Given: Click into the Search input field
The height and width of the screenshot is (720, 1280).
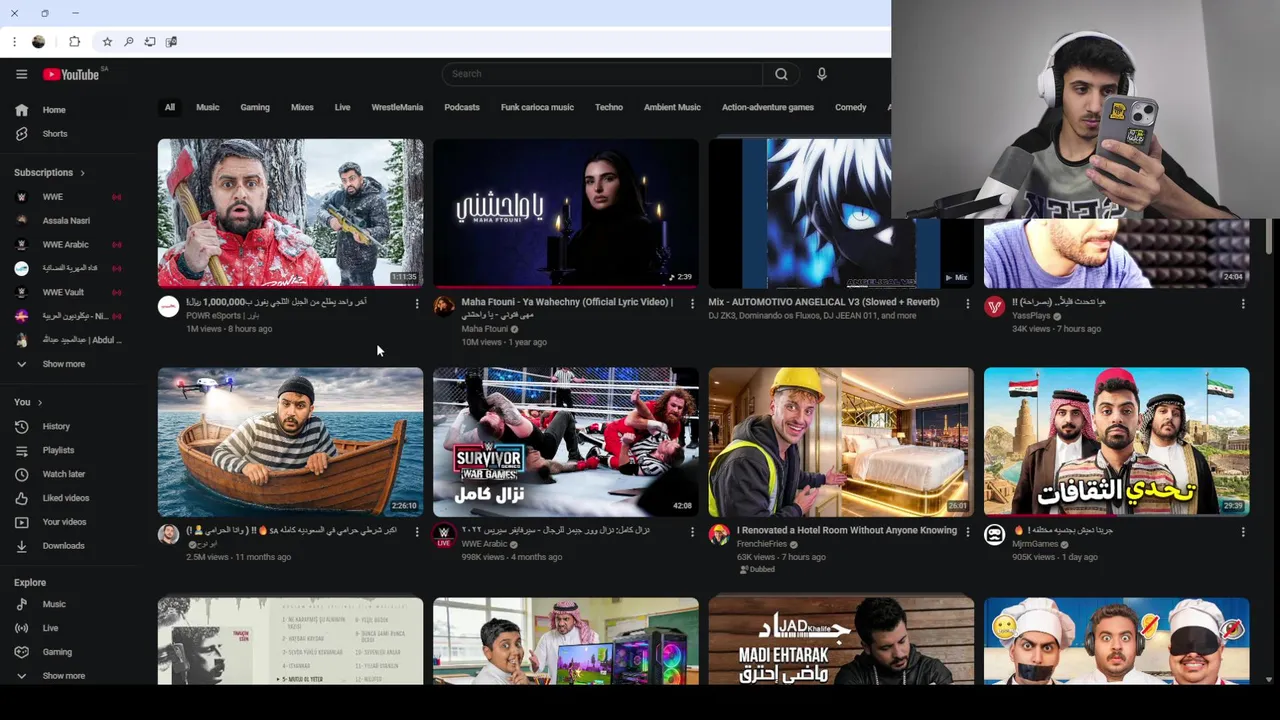Looking at the screenshot, I should pyautogui.click(x=602, y=74).
